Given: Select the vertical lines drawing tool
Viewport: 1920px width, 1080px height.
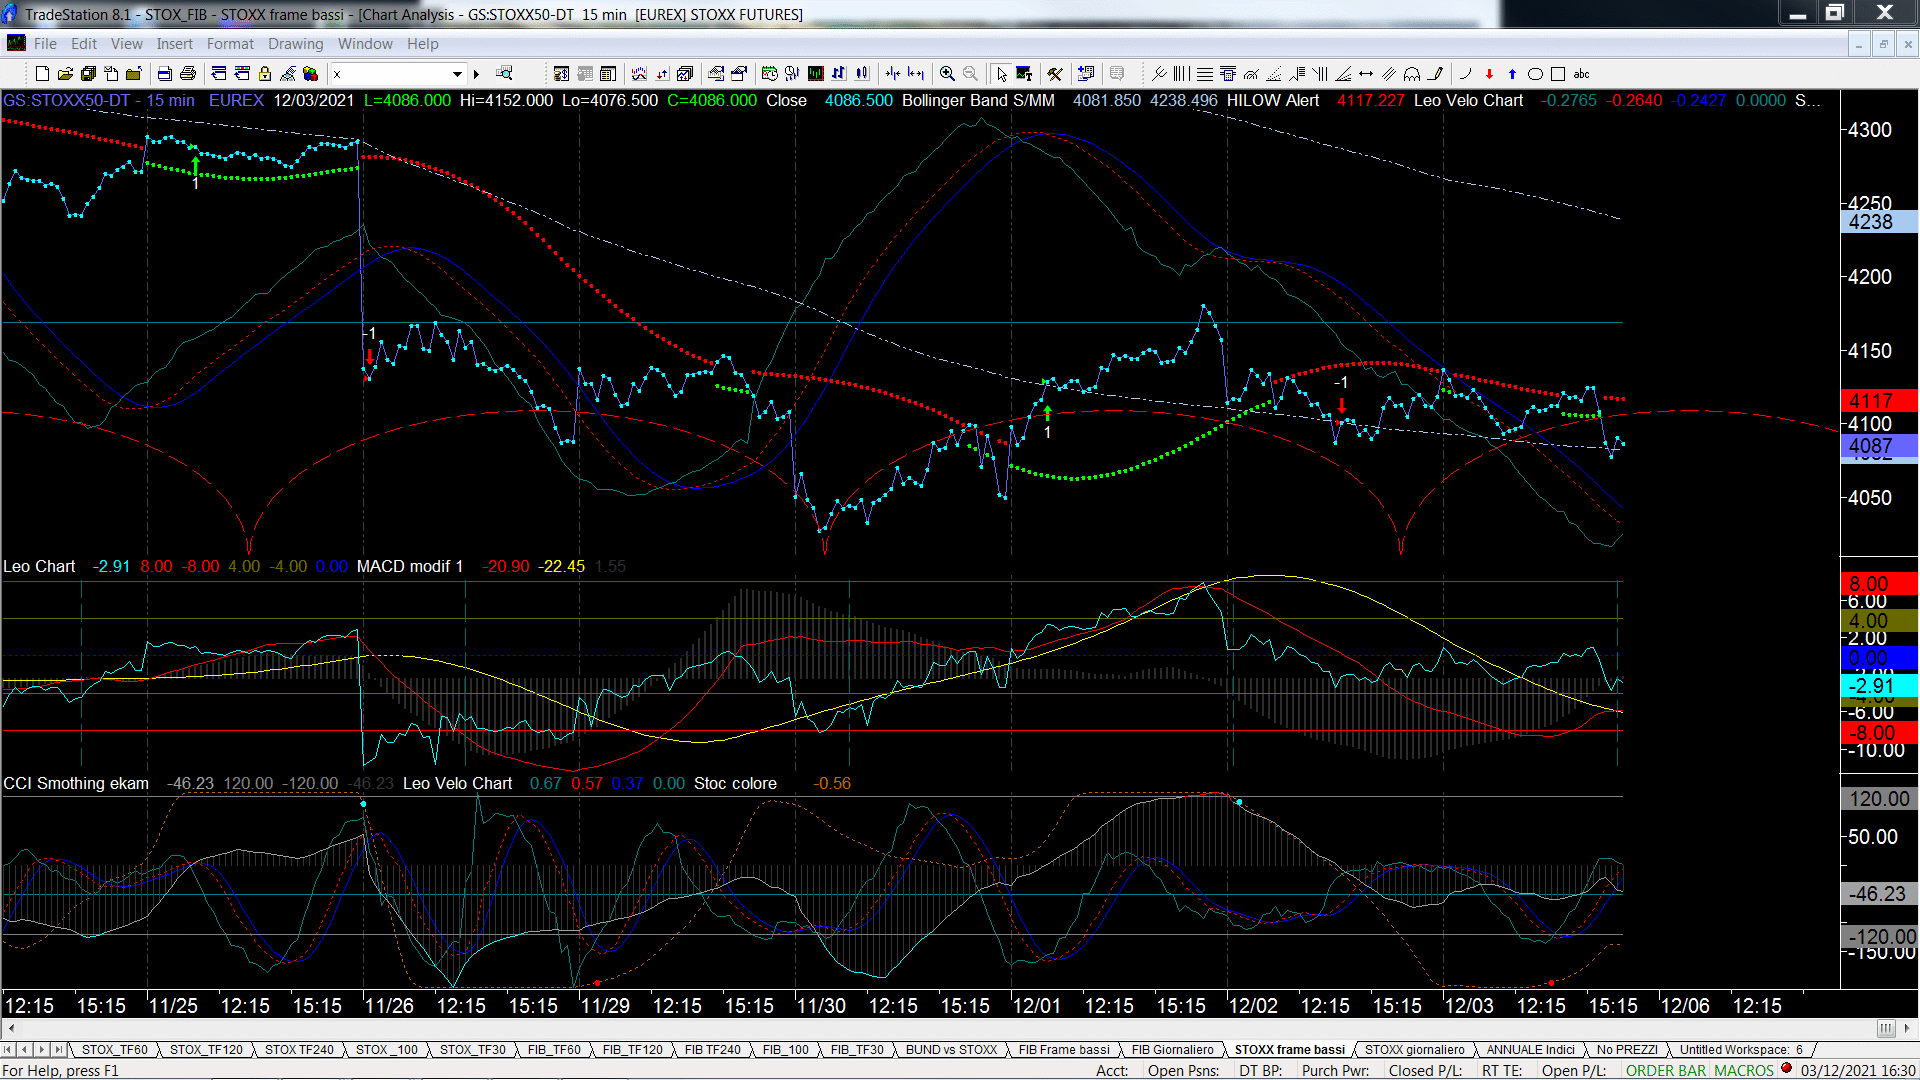Looking at the screenshot, I should (1182, 74).
